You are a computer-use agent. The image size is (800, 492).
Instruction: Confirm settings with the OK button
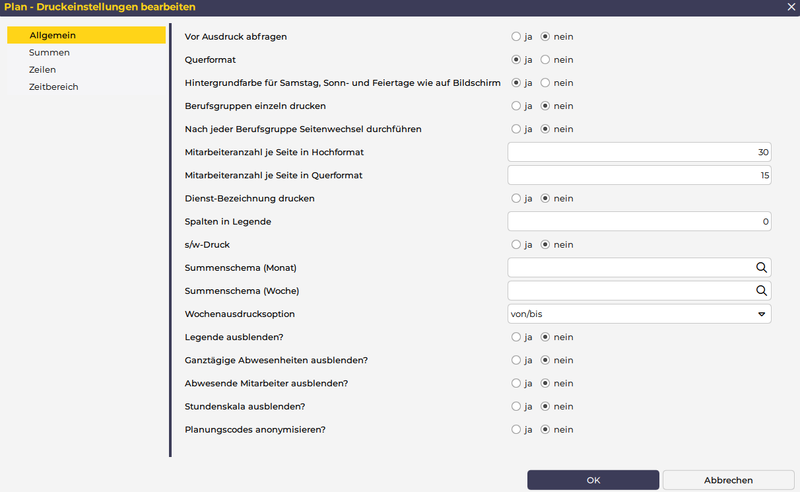(x=593, y=480)
